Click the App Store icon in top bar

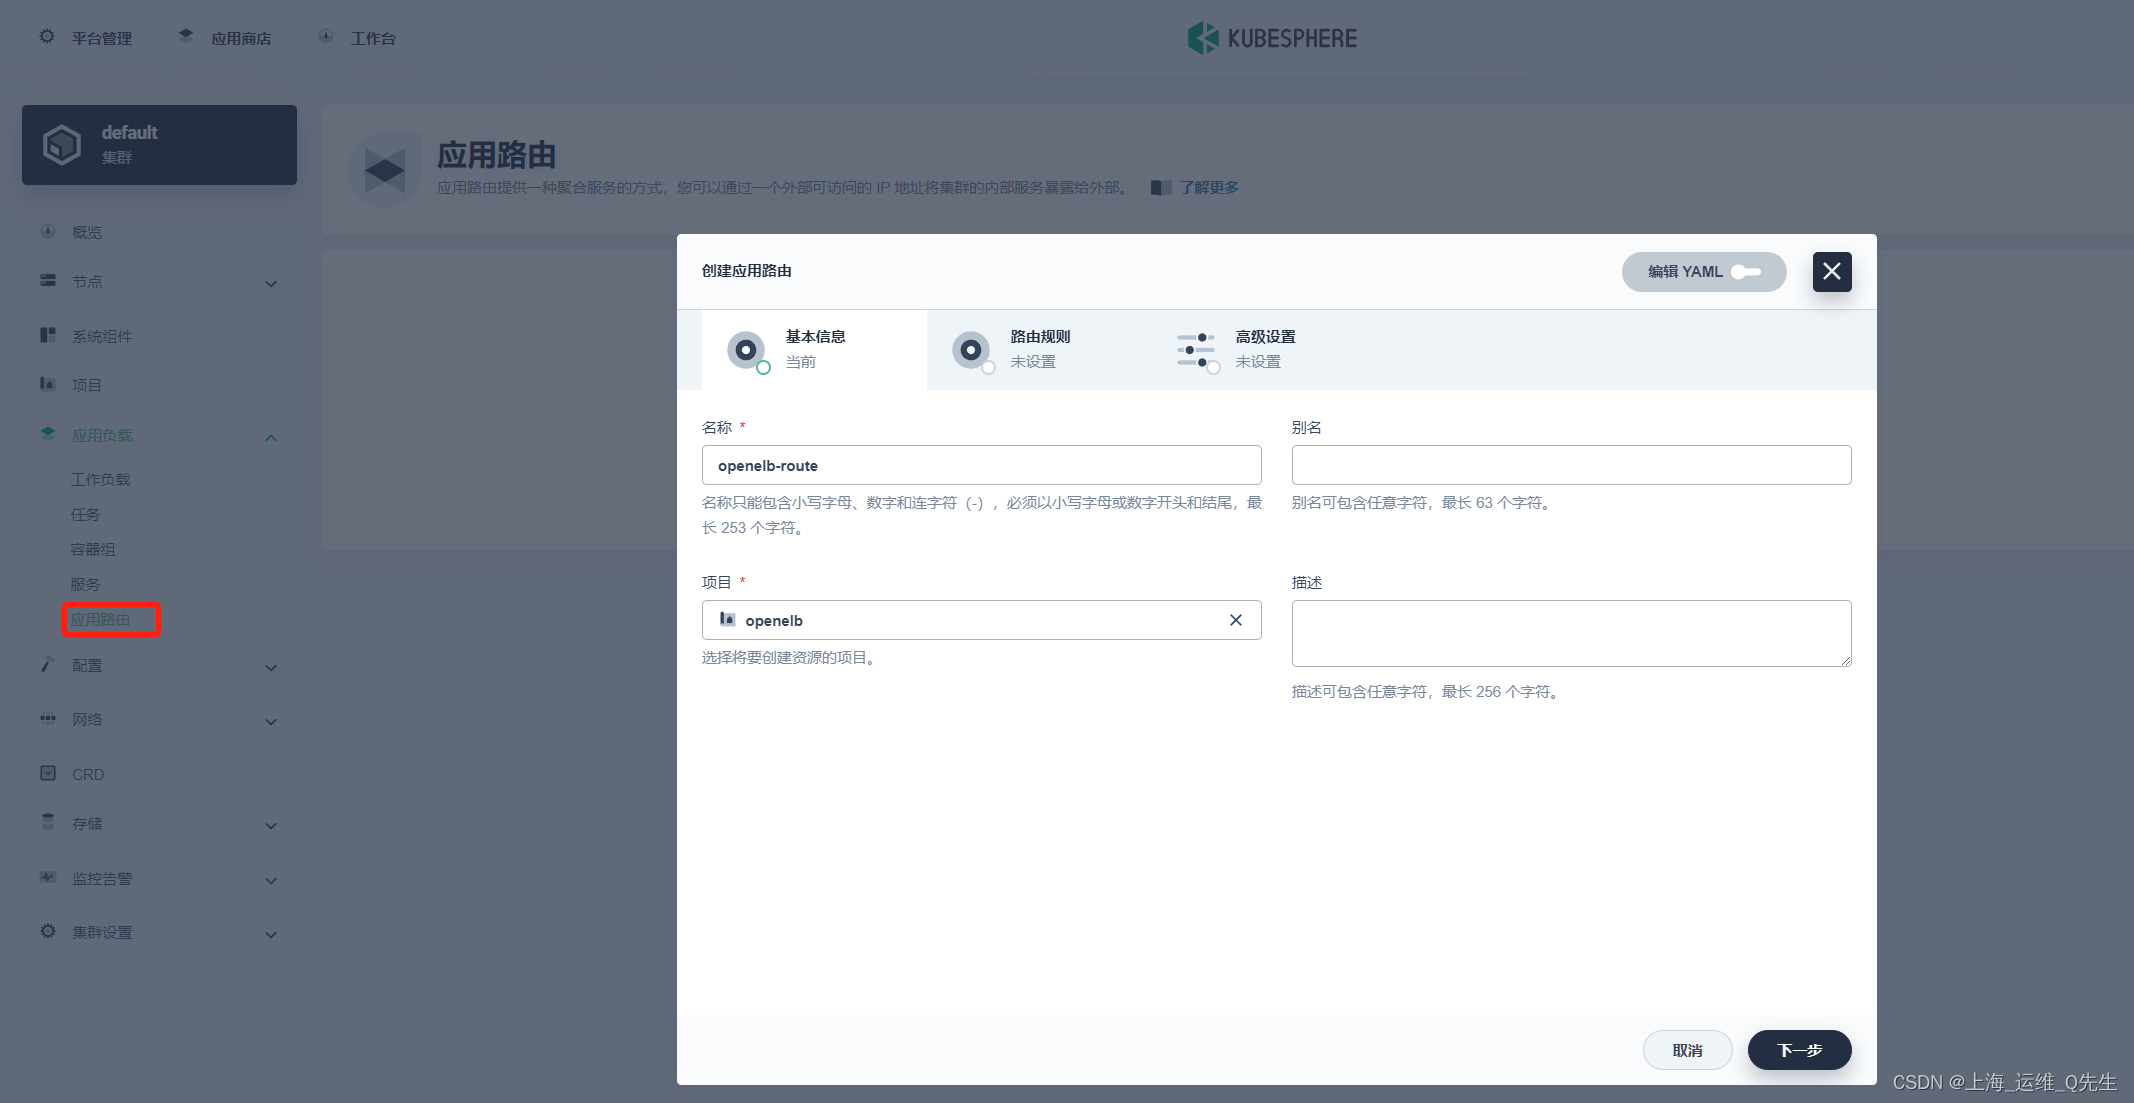(186, 36)
